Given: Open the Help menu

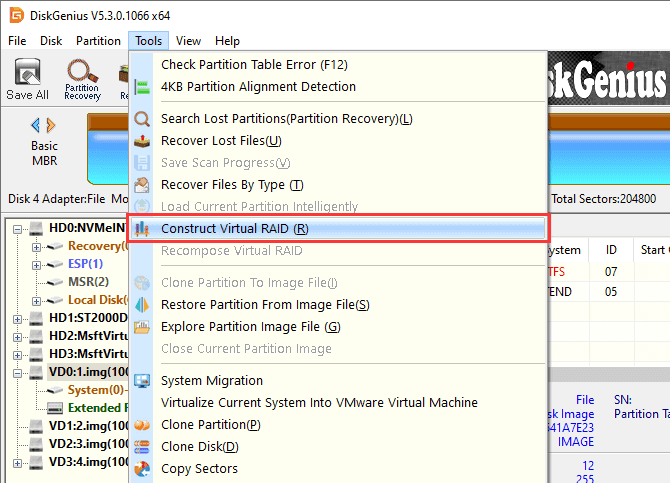Looking at the screenshot, I should [x=227, y=41].
